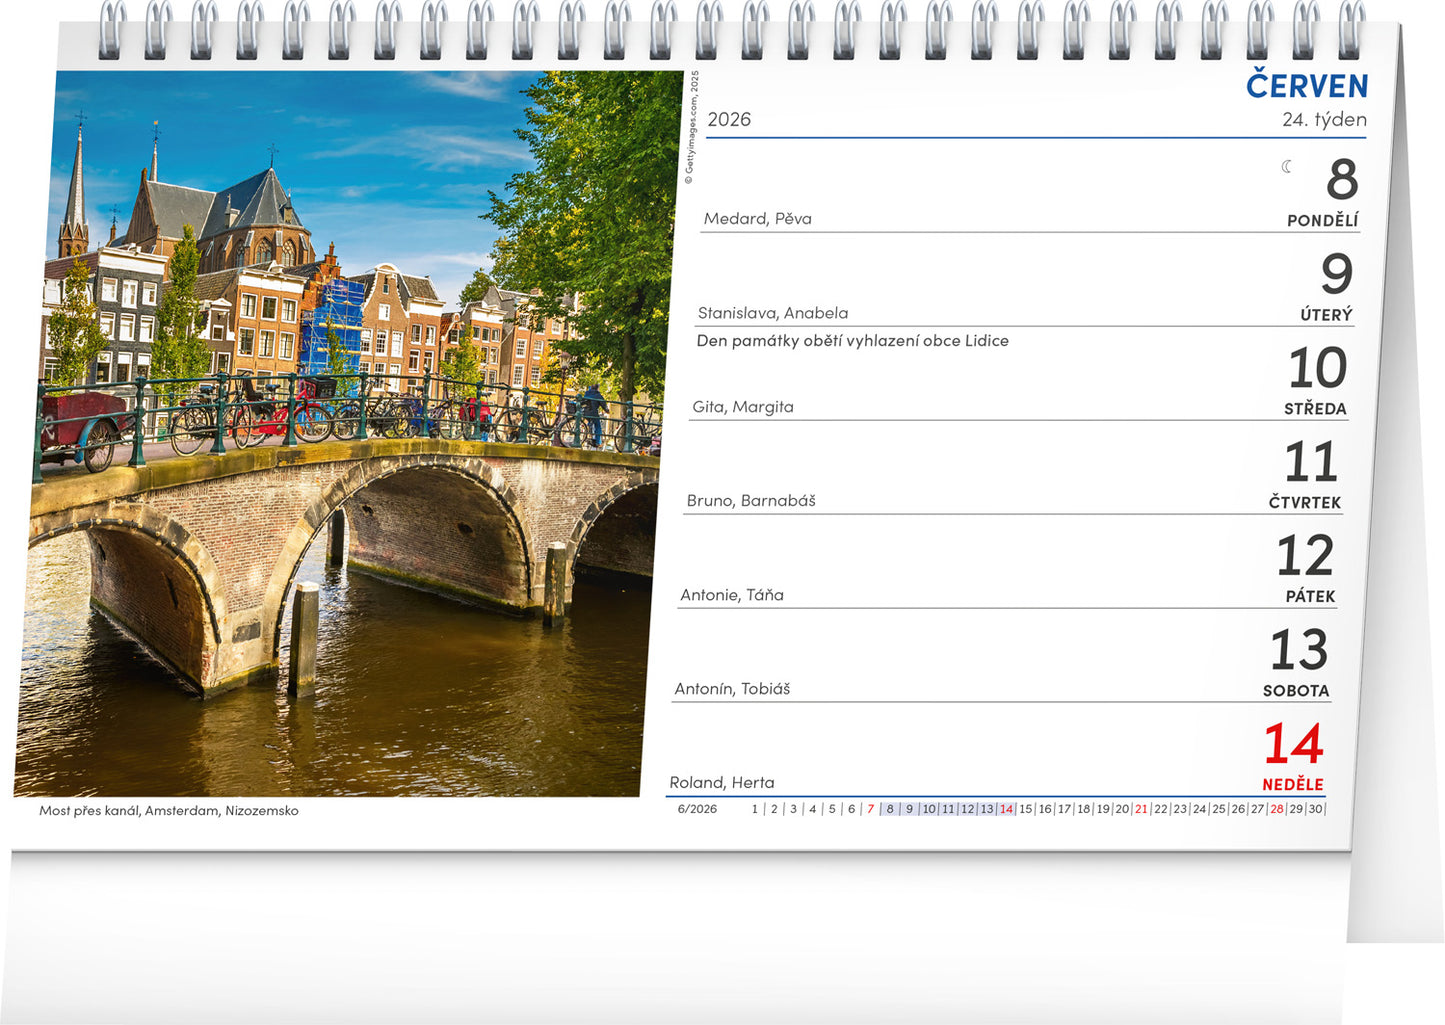The image size is (1445, 1025).
Task: Select day 21 in the mini month strip
Action: coord(1141,809)
